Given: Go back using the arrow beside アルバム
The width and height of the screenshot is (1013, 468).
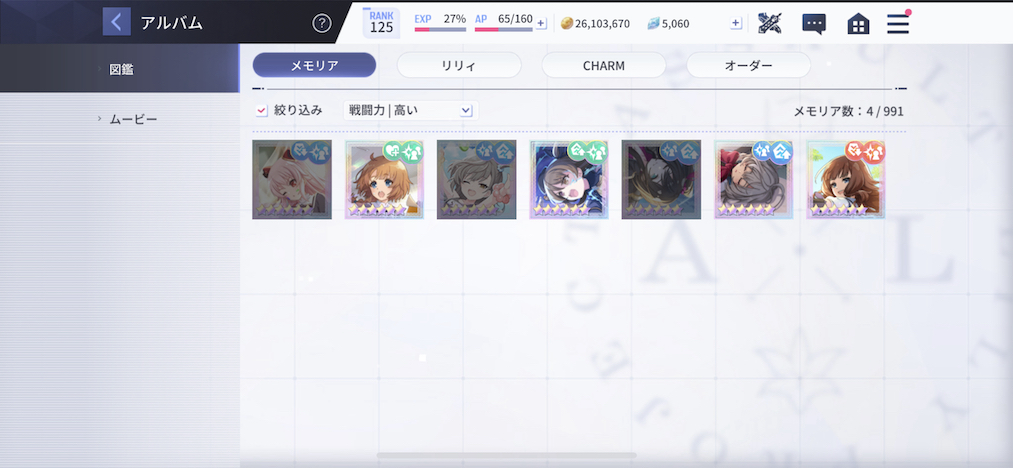Looking at the screenshot, I should tap(116, 22).
